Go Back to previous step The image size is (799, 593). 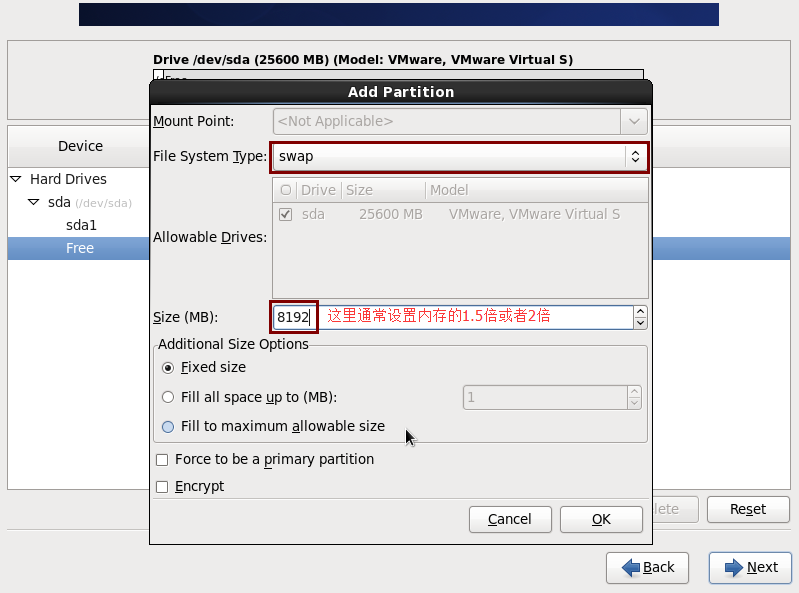(648, 568)
